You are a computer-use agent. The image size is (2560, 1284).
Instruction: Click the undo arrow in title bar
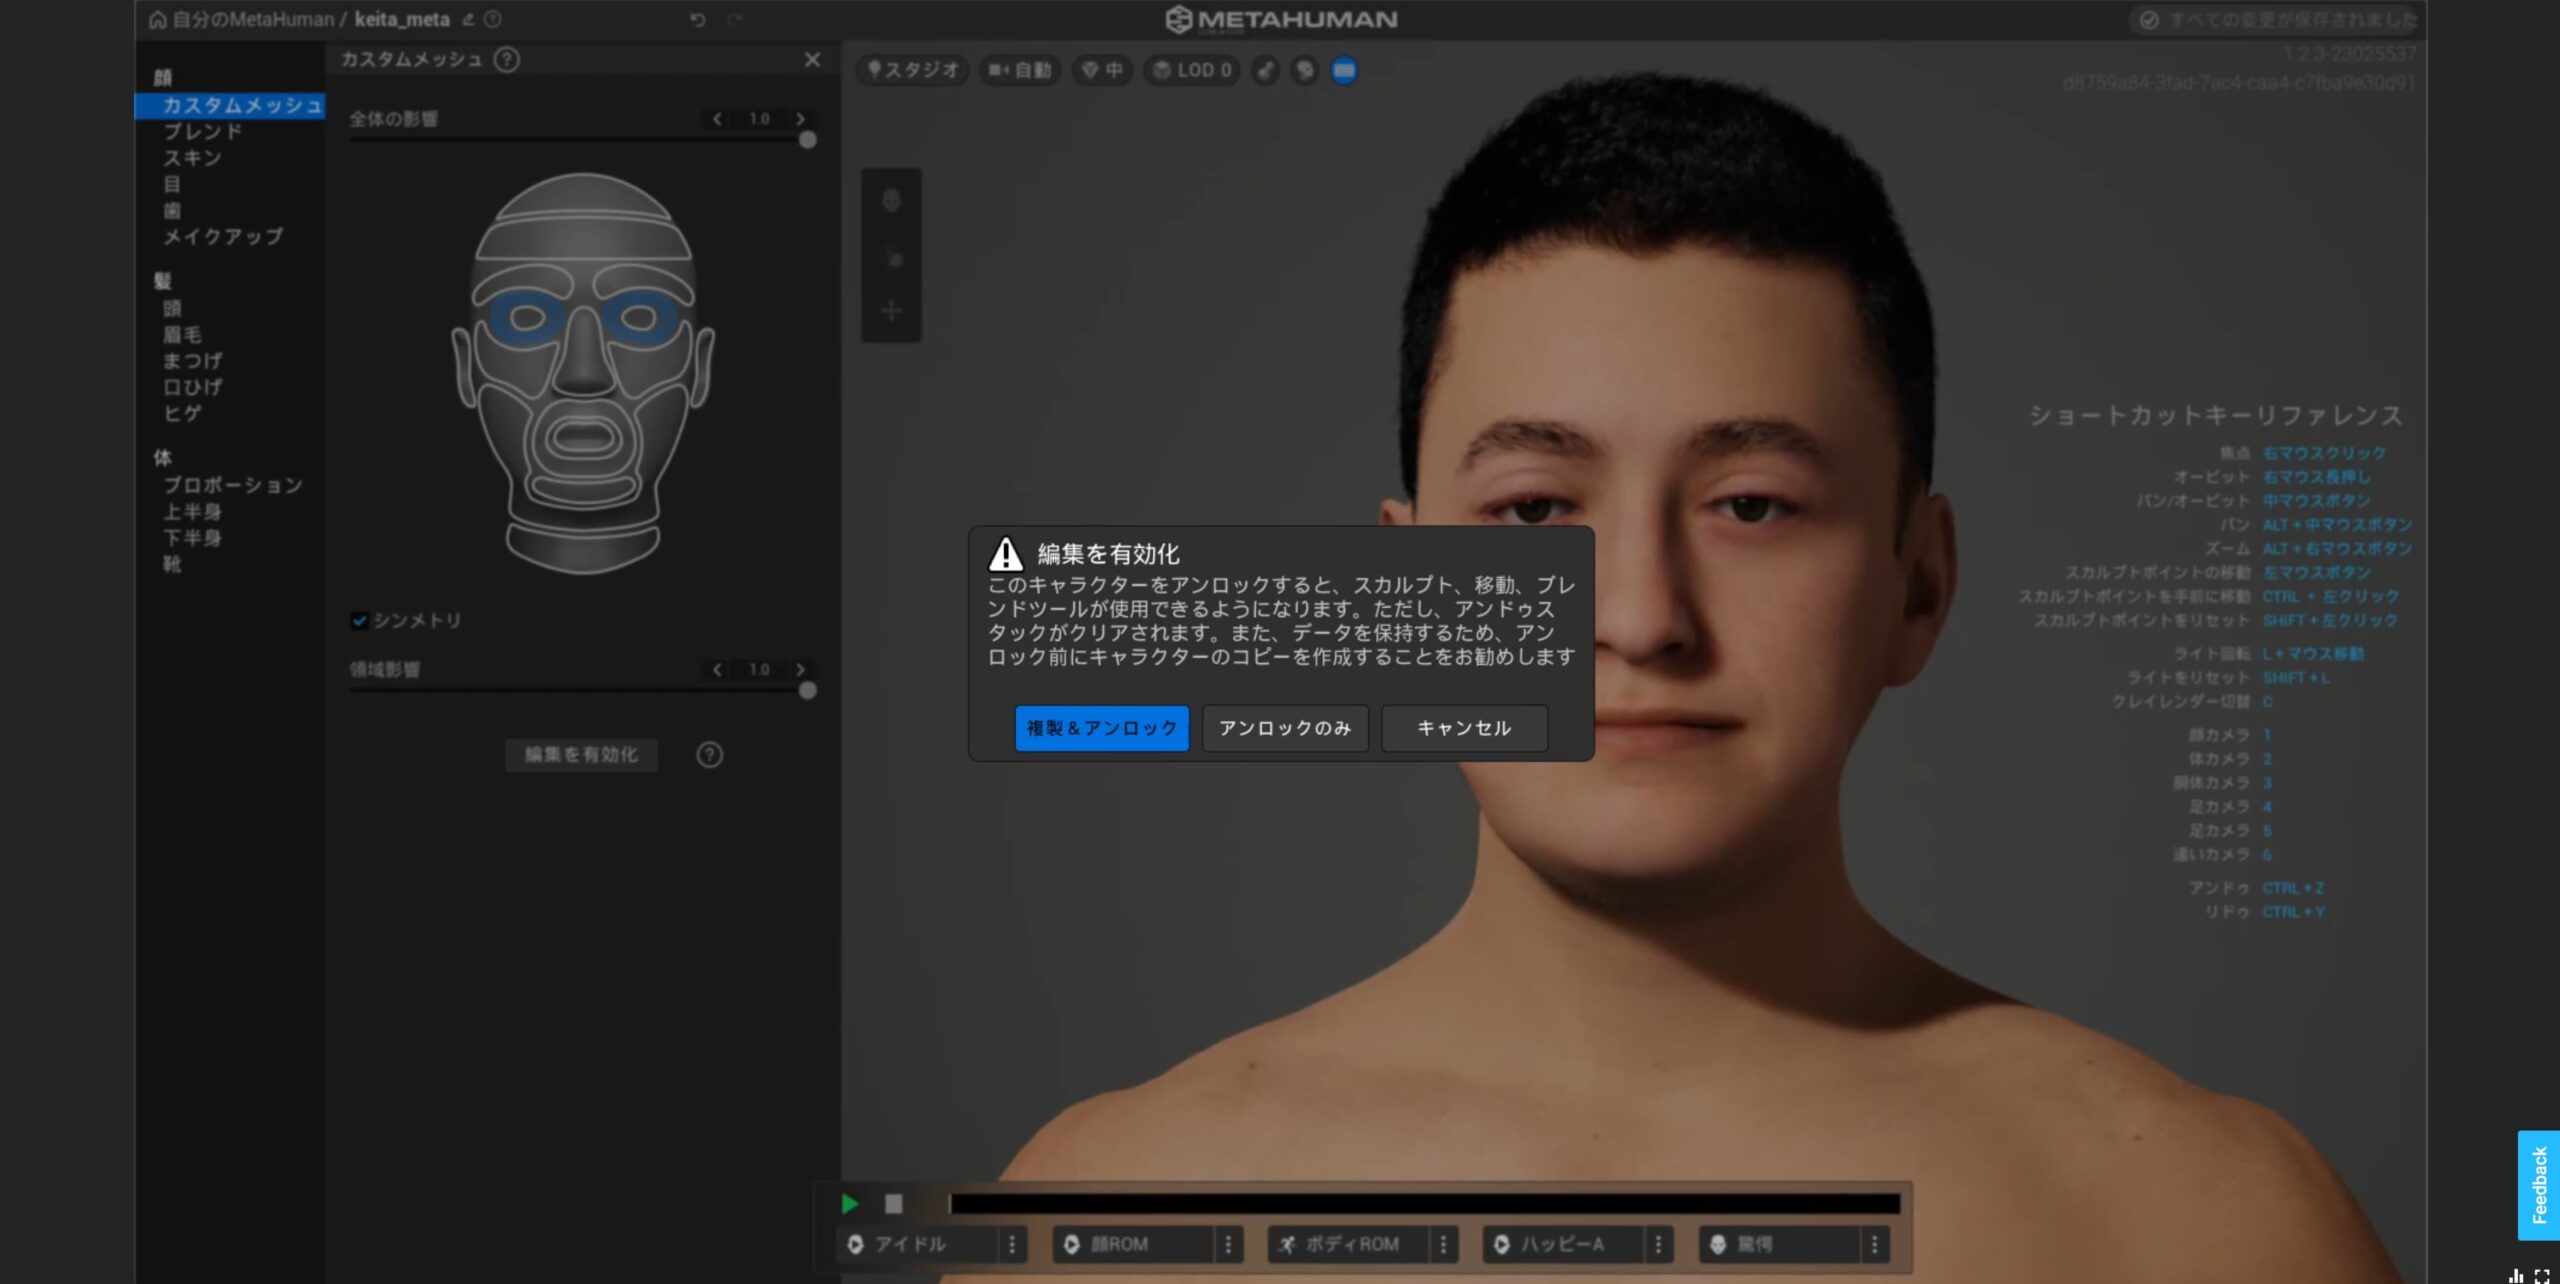pos(697,19)
